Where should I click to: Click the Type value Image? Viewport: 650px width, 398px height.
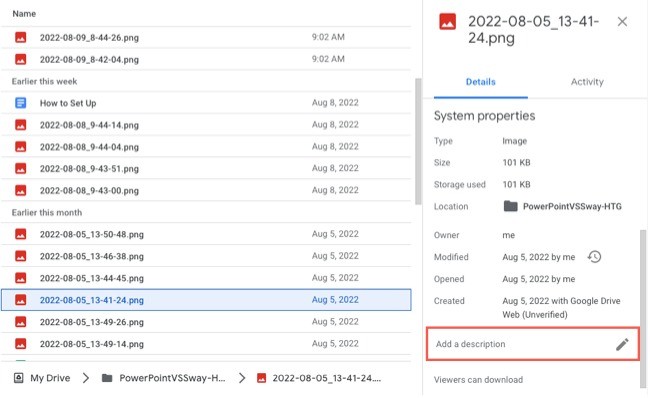(x=514, y=141)
